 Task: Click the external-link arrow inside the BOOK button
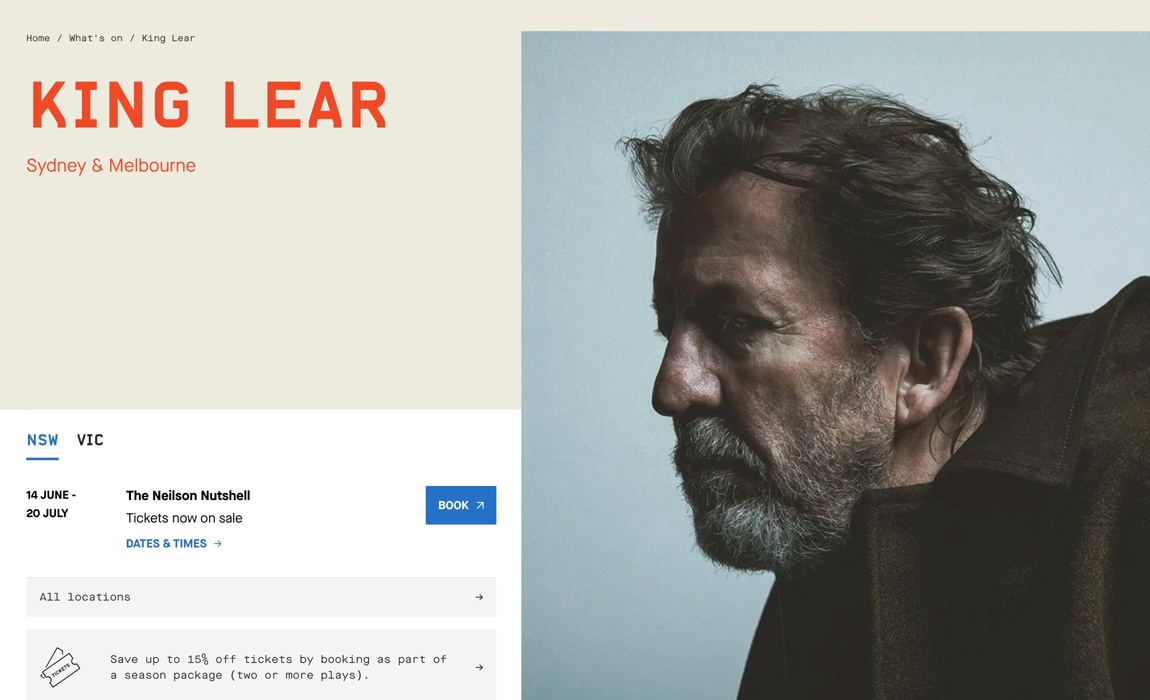click(x=480, y=506)
